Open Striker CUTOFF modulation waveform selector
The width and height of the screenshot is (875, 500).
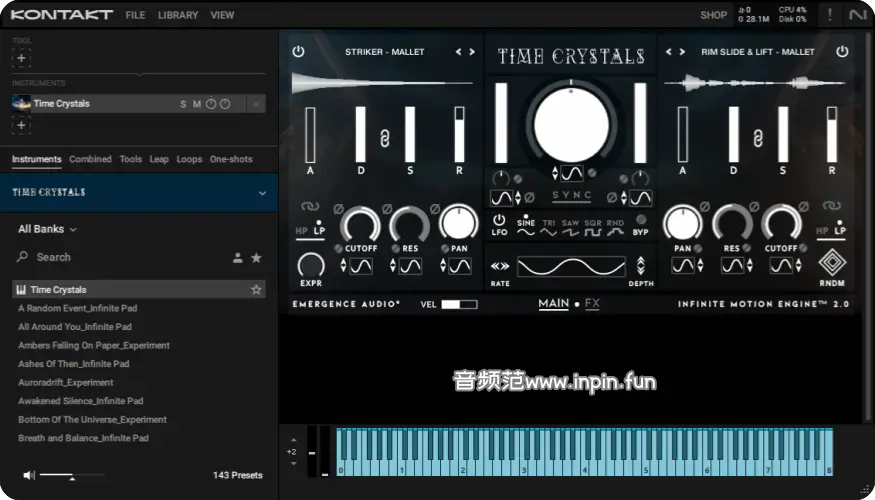(x=360, y=266)
